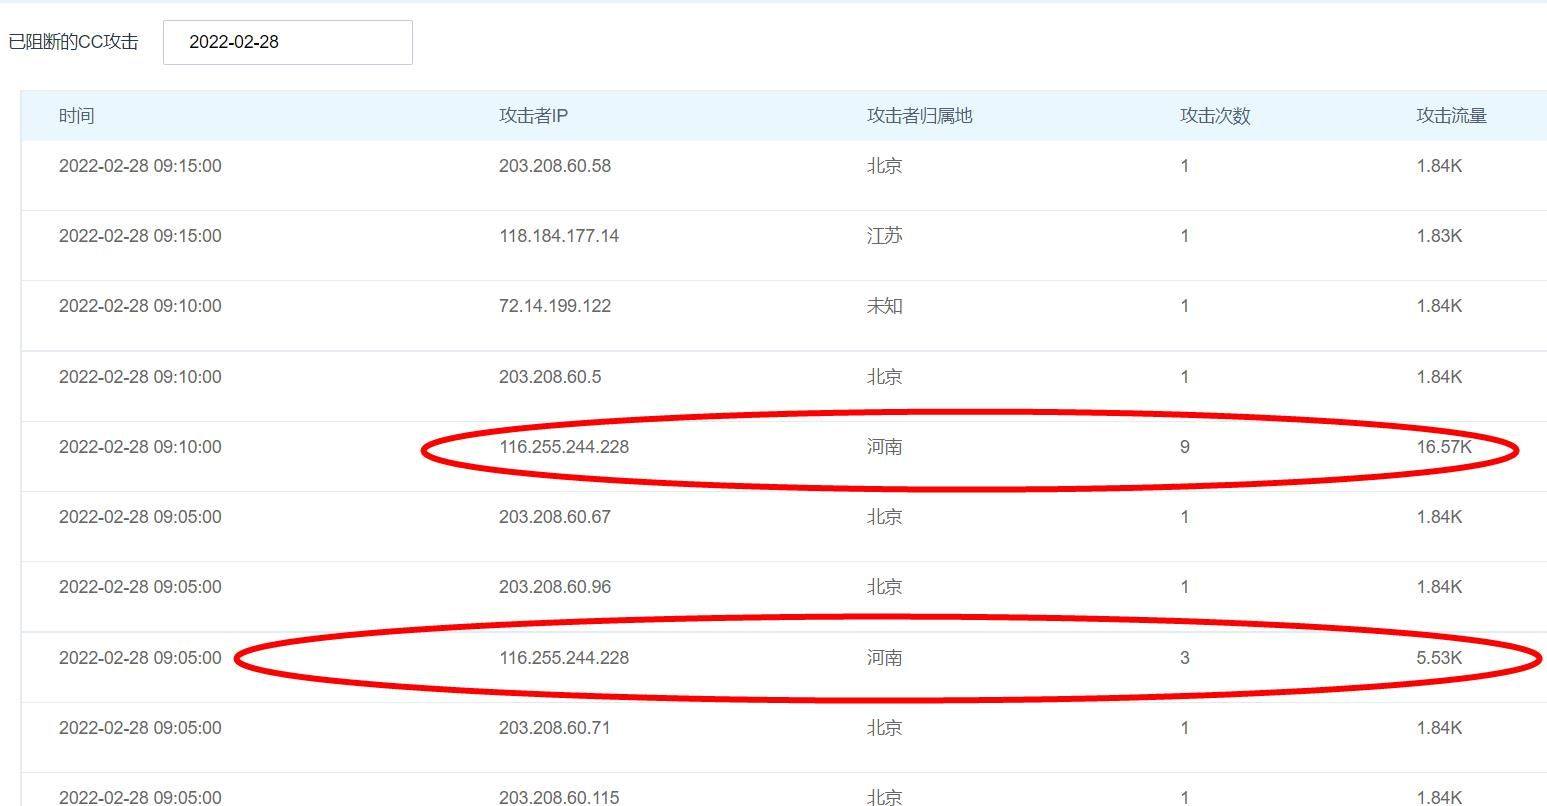
Task: Select IP 203.208.60.67
Action: pos(555,517)
